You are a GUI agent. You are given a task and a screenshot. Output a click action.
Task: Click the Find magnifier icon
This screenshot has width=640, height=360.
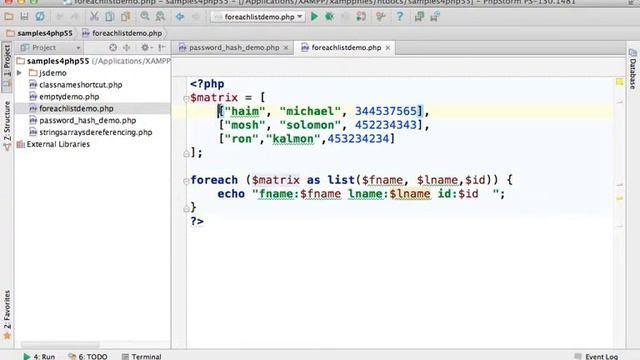click(x=145, y=17)
